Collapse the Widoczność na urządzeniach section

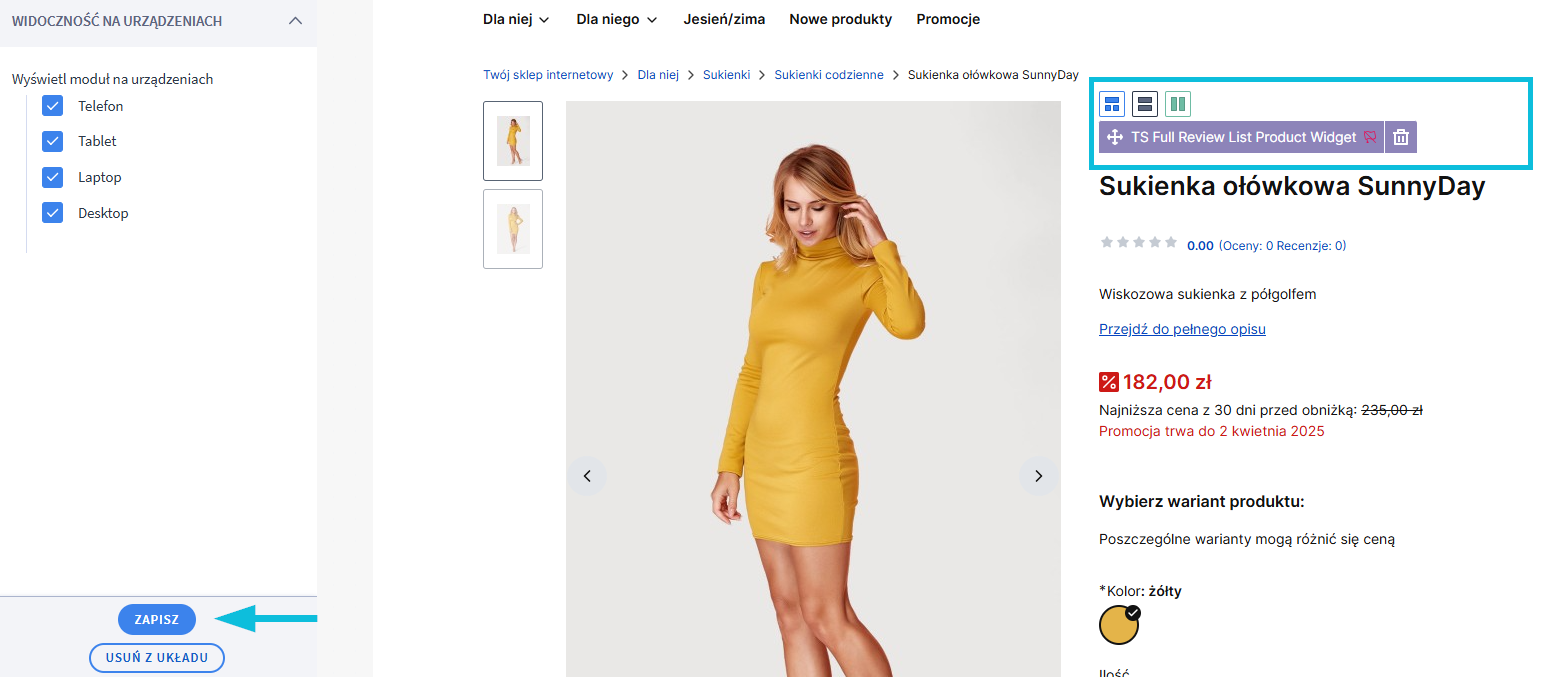(x=295, y=21)
